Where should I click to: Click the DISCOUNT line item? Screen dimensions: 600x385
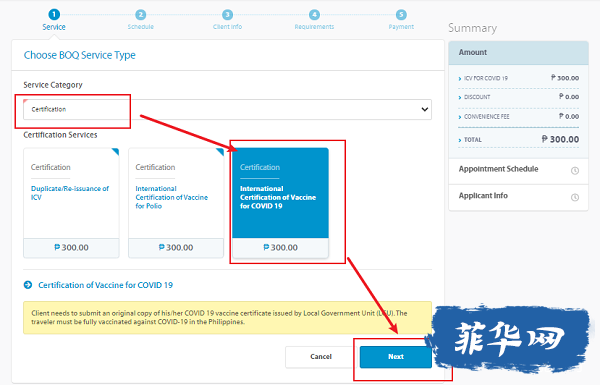[x=518, y=97]
